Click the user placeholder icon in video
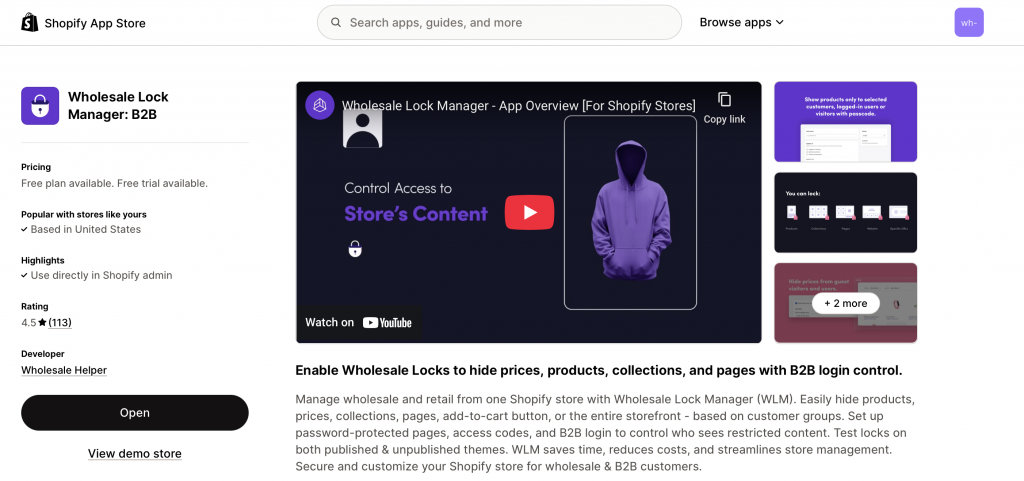The image size is (1024, 481). click(x=362, y=129)
